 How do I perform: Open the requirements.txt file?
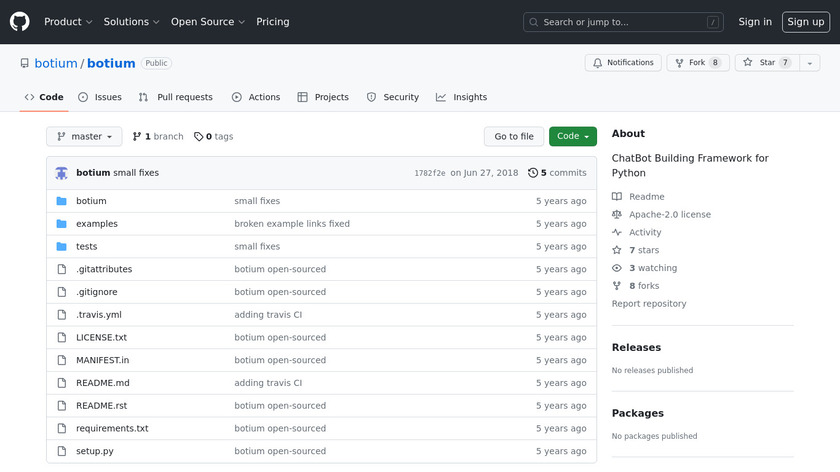point(112,429)
